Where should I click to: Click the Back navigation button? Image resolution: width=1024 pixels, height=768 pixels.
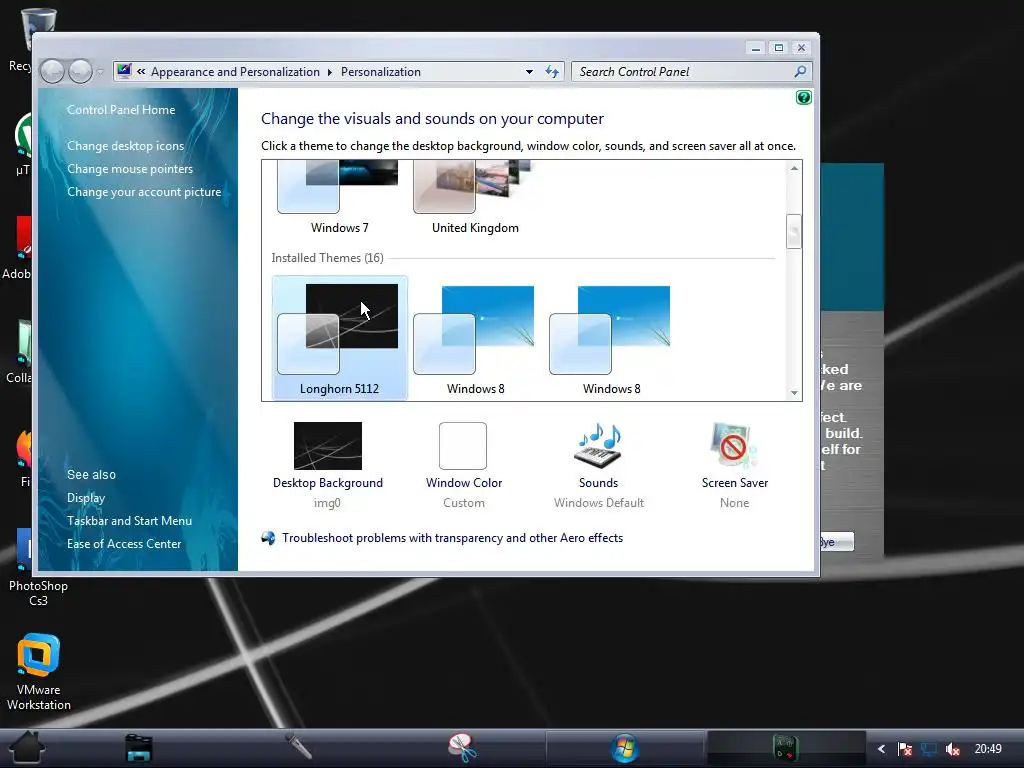[x=52, y=71]
